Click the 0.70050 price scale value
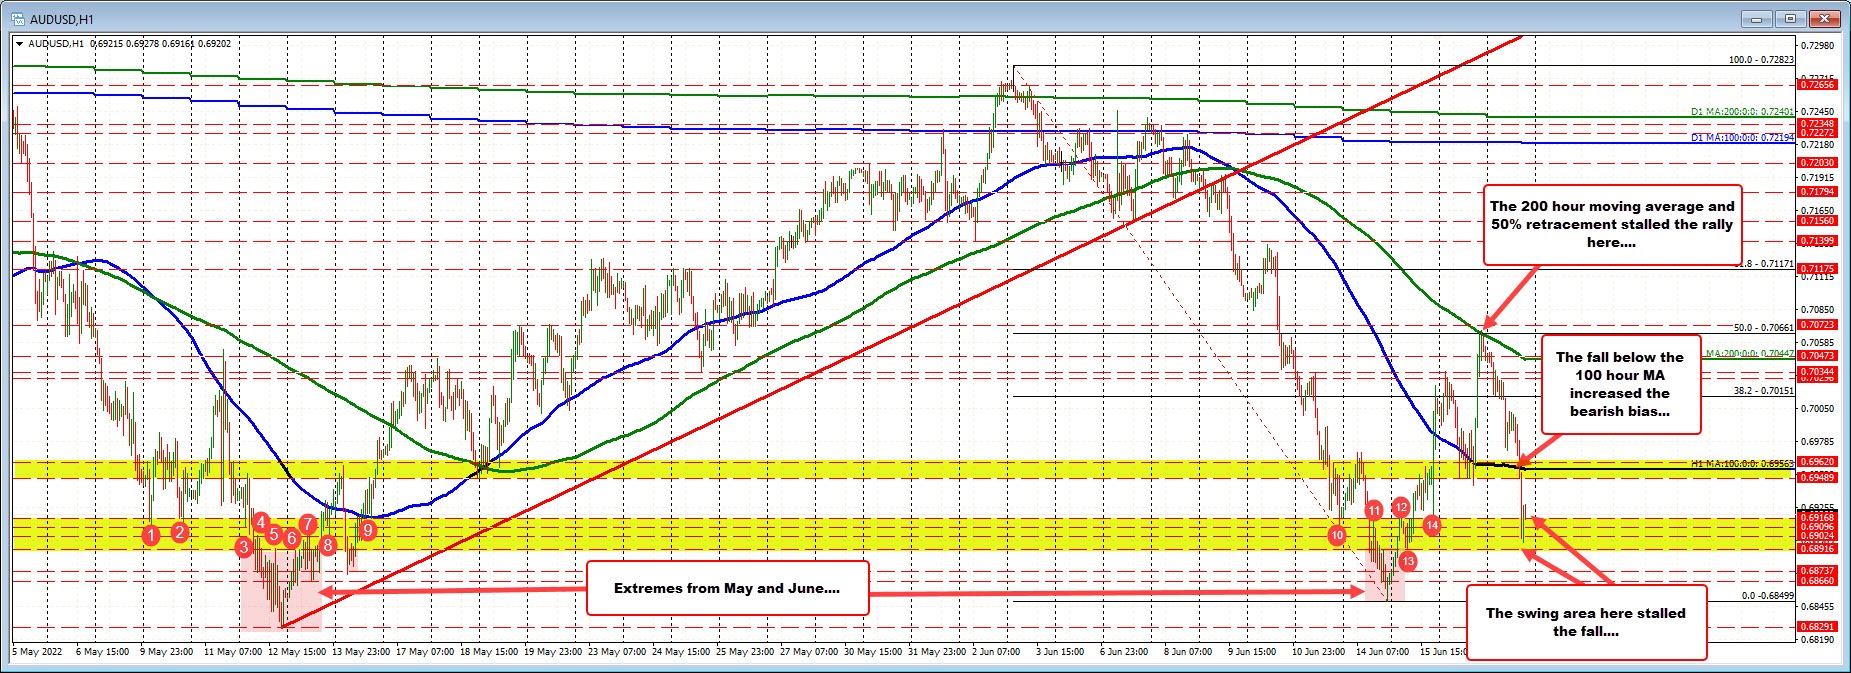 coord(1817,408)
